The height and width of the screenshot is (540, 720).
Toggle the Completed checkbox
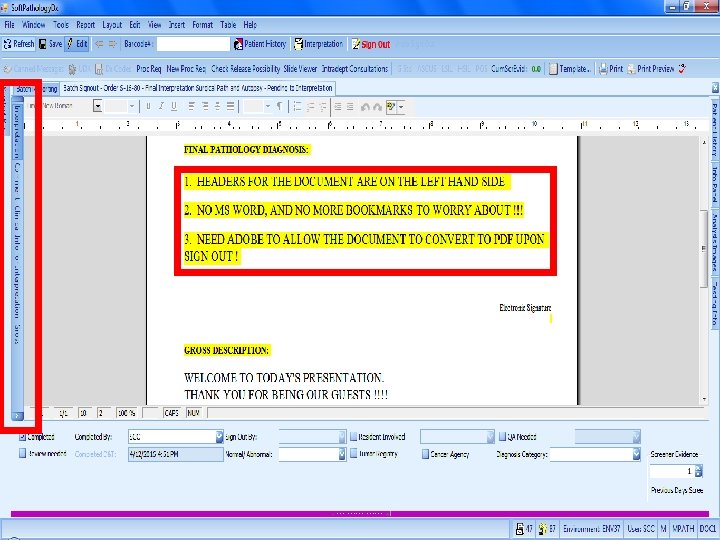tap(22, 437)
